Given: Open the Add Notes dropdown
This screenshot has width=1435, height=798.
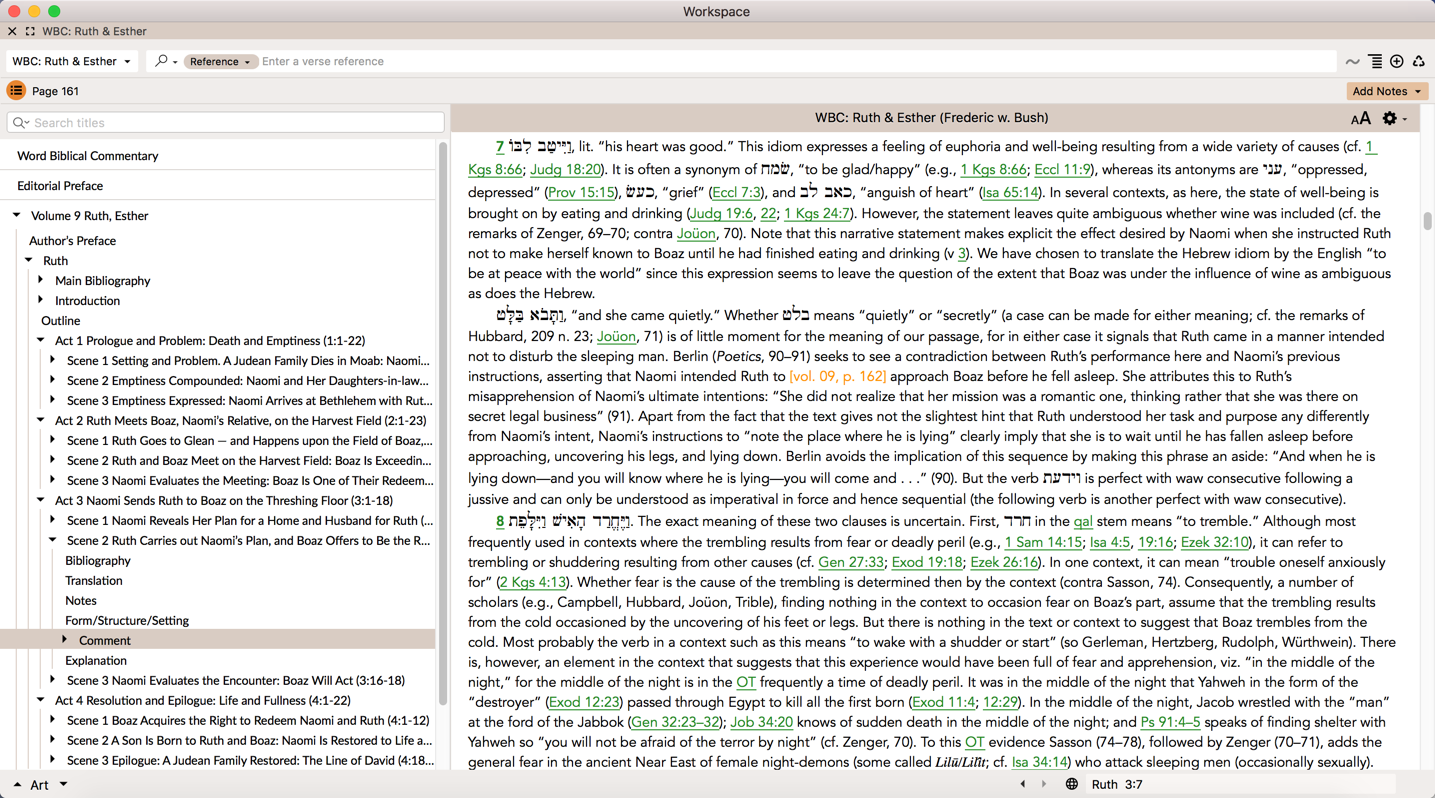Looking at the screenshot, I should tap(1386, 91).
